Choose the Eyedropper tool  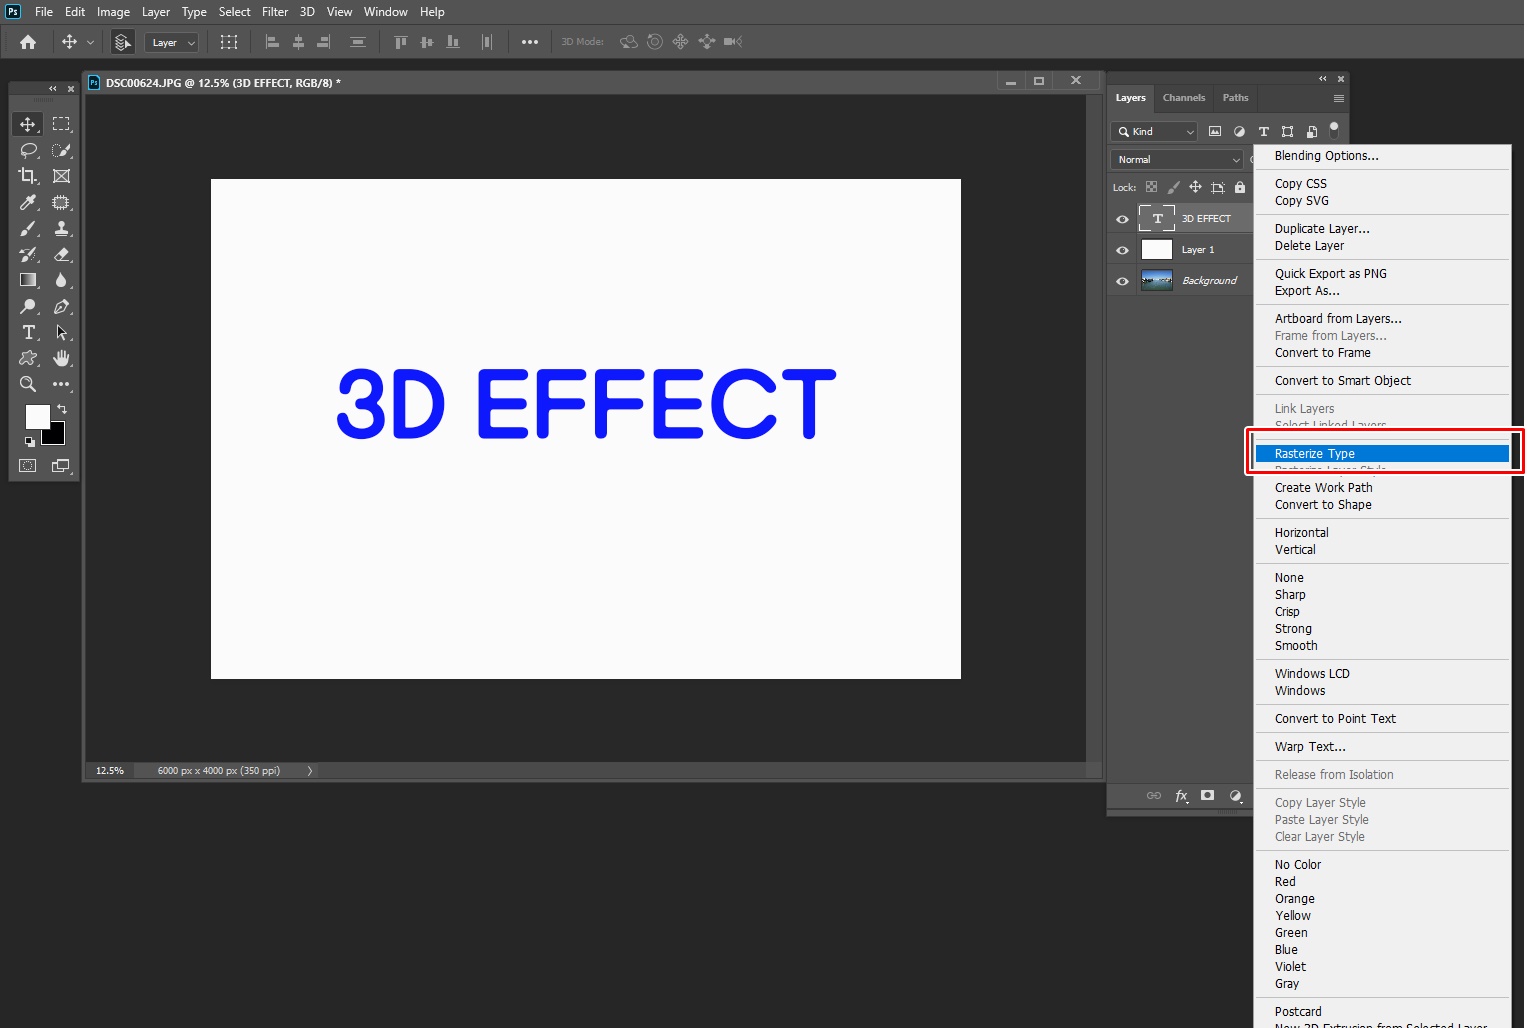tap(28, 202)
